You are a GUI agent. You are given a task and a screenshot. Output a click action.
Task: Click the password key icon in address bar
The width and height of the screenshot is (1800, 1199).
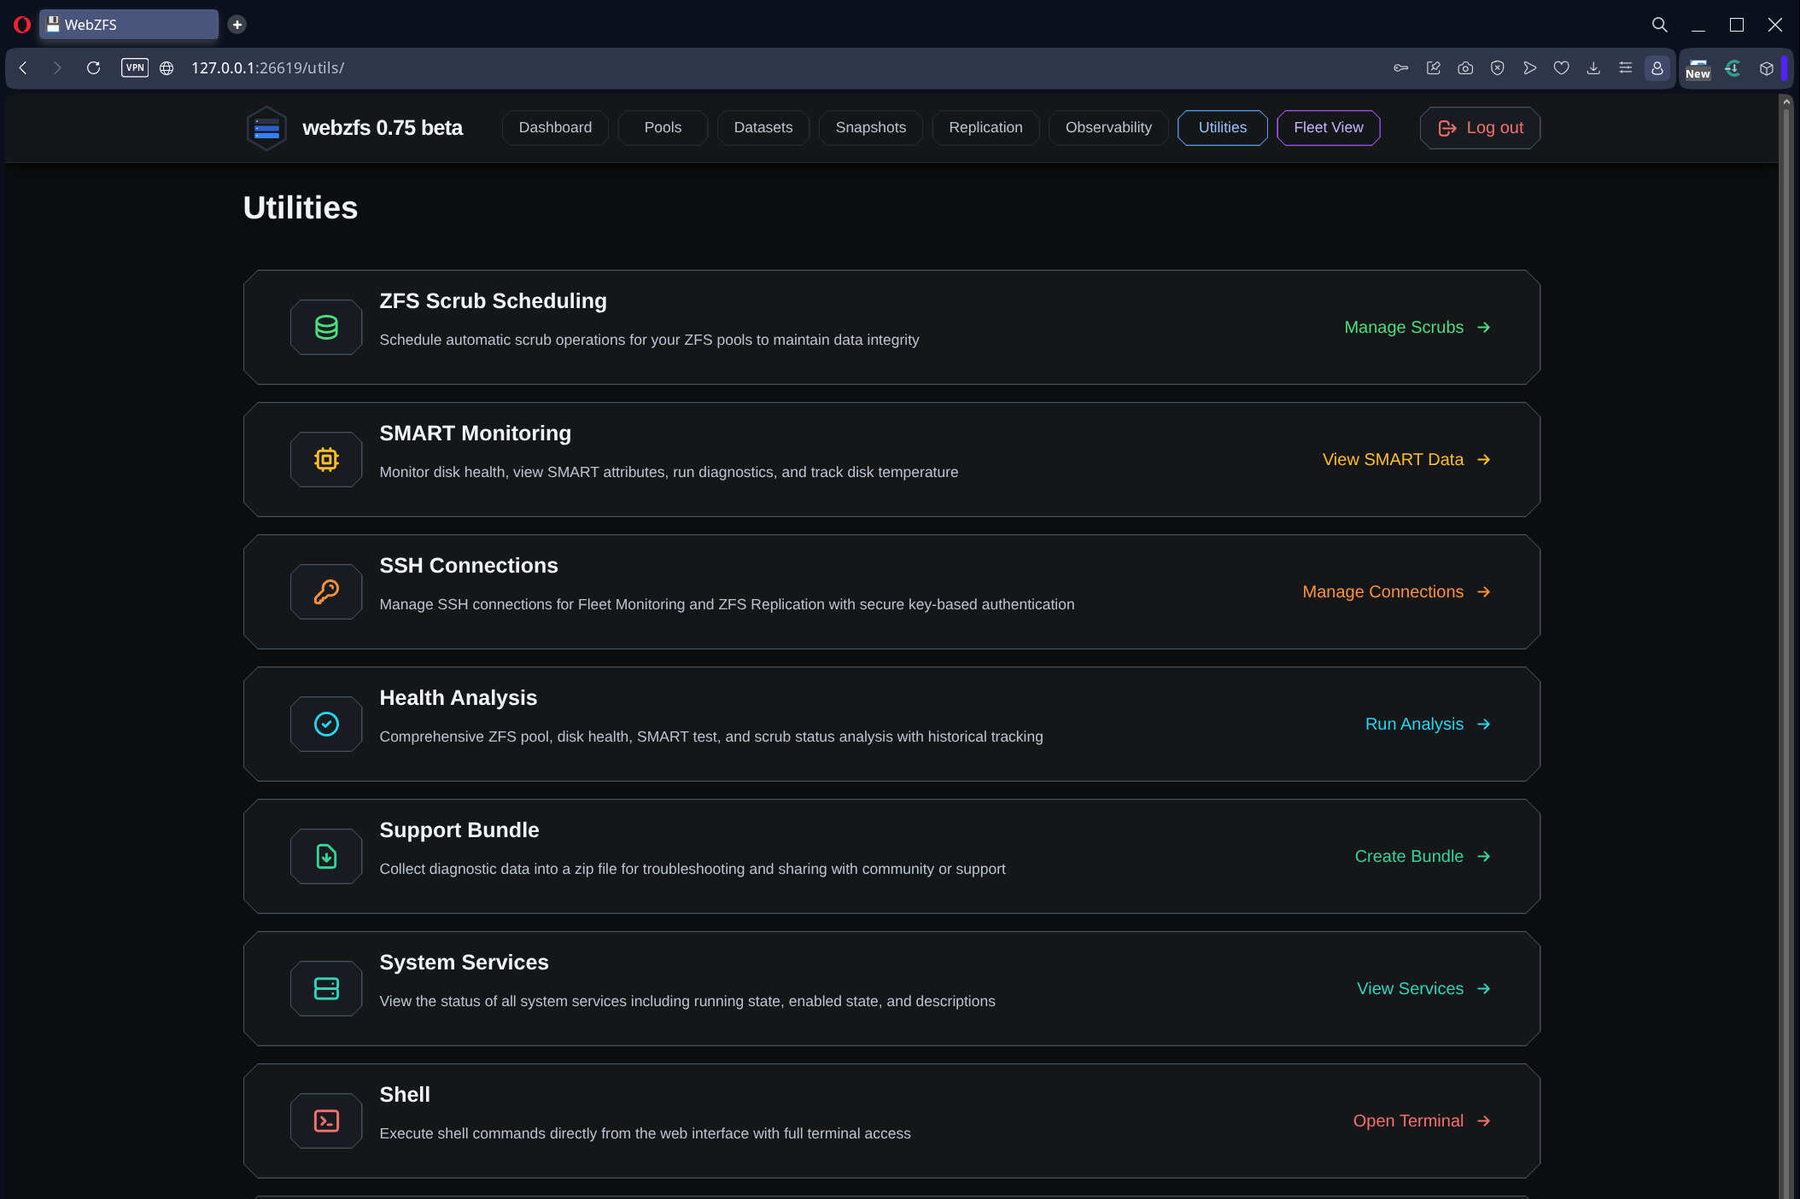tap(1401, 68)
